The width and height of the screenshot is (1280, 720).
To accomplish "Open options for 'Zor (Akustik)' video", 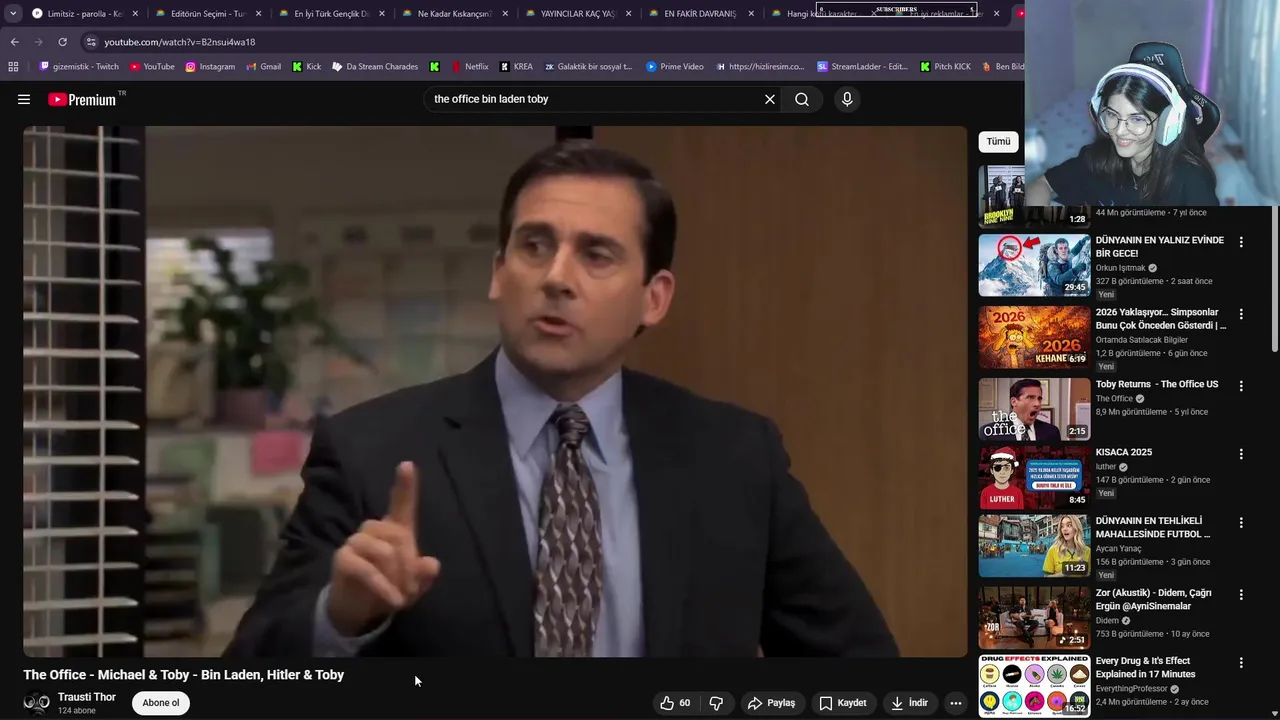I will click(x=1241, y=595).
